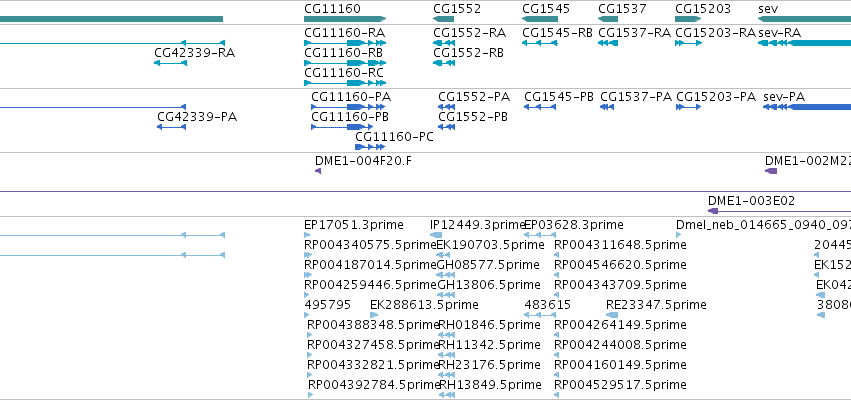Click the DME1-003E02 clone feature
The image size is (851, 400).
pos(779,211)
